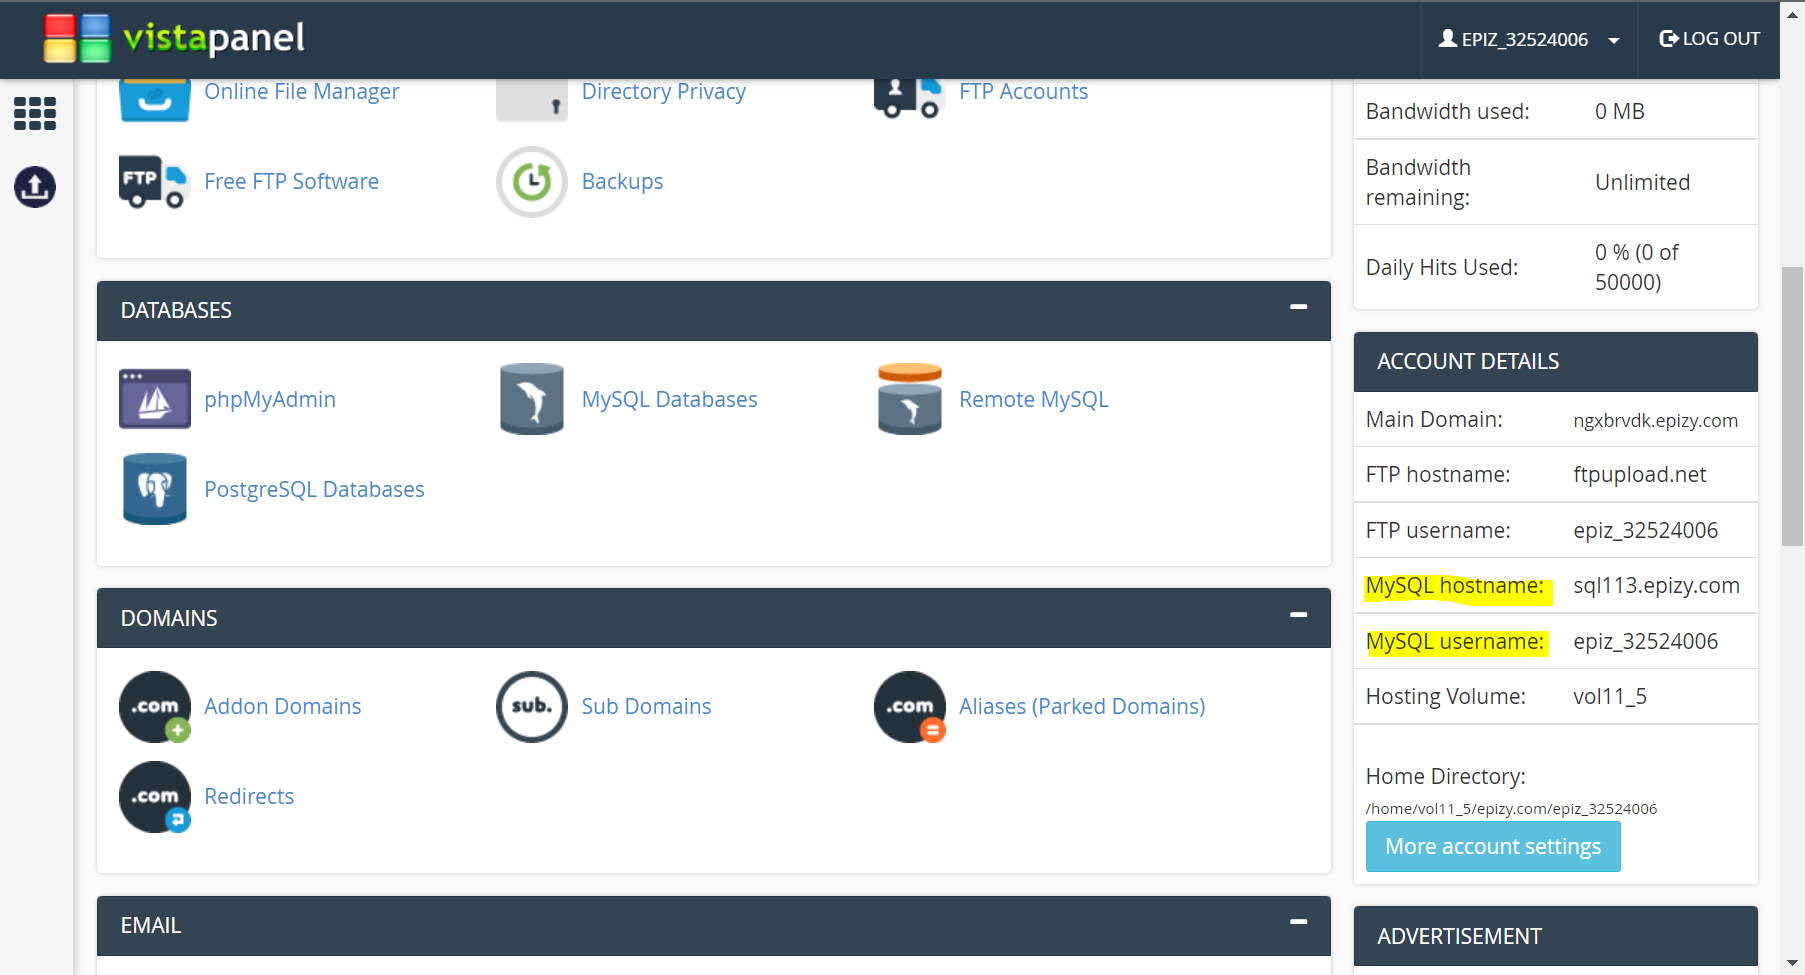The width and height of the screenshot is (1805, 975).
Task: Click the Addon Domains .com icon
Action: (155, 707)
